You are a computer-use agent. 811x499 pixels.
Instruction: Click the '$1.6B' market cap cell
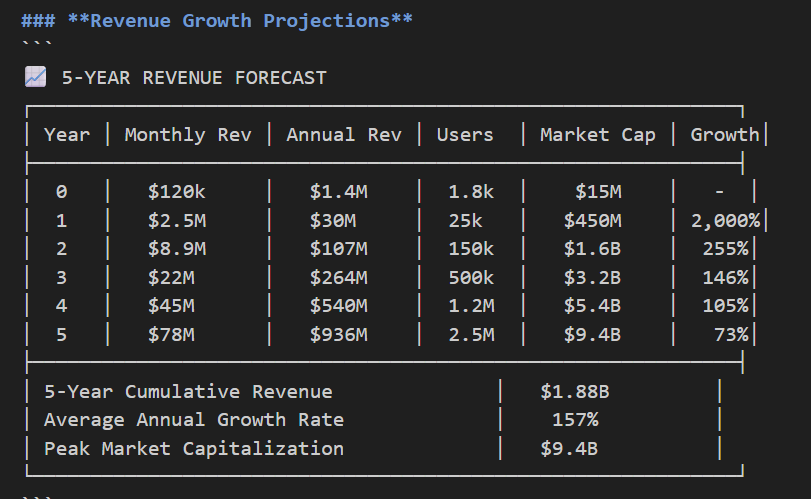tap(592, 249)
